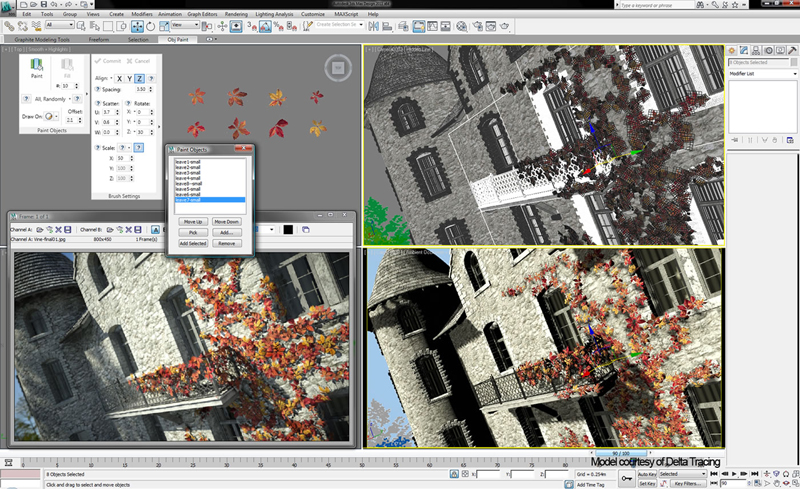Click the black color swatch in frame window
Viewport: 800px width, 489px height.
(x=287, y=229)
